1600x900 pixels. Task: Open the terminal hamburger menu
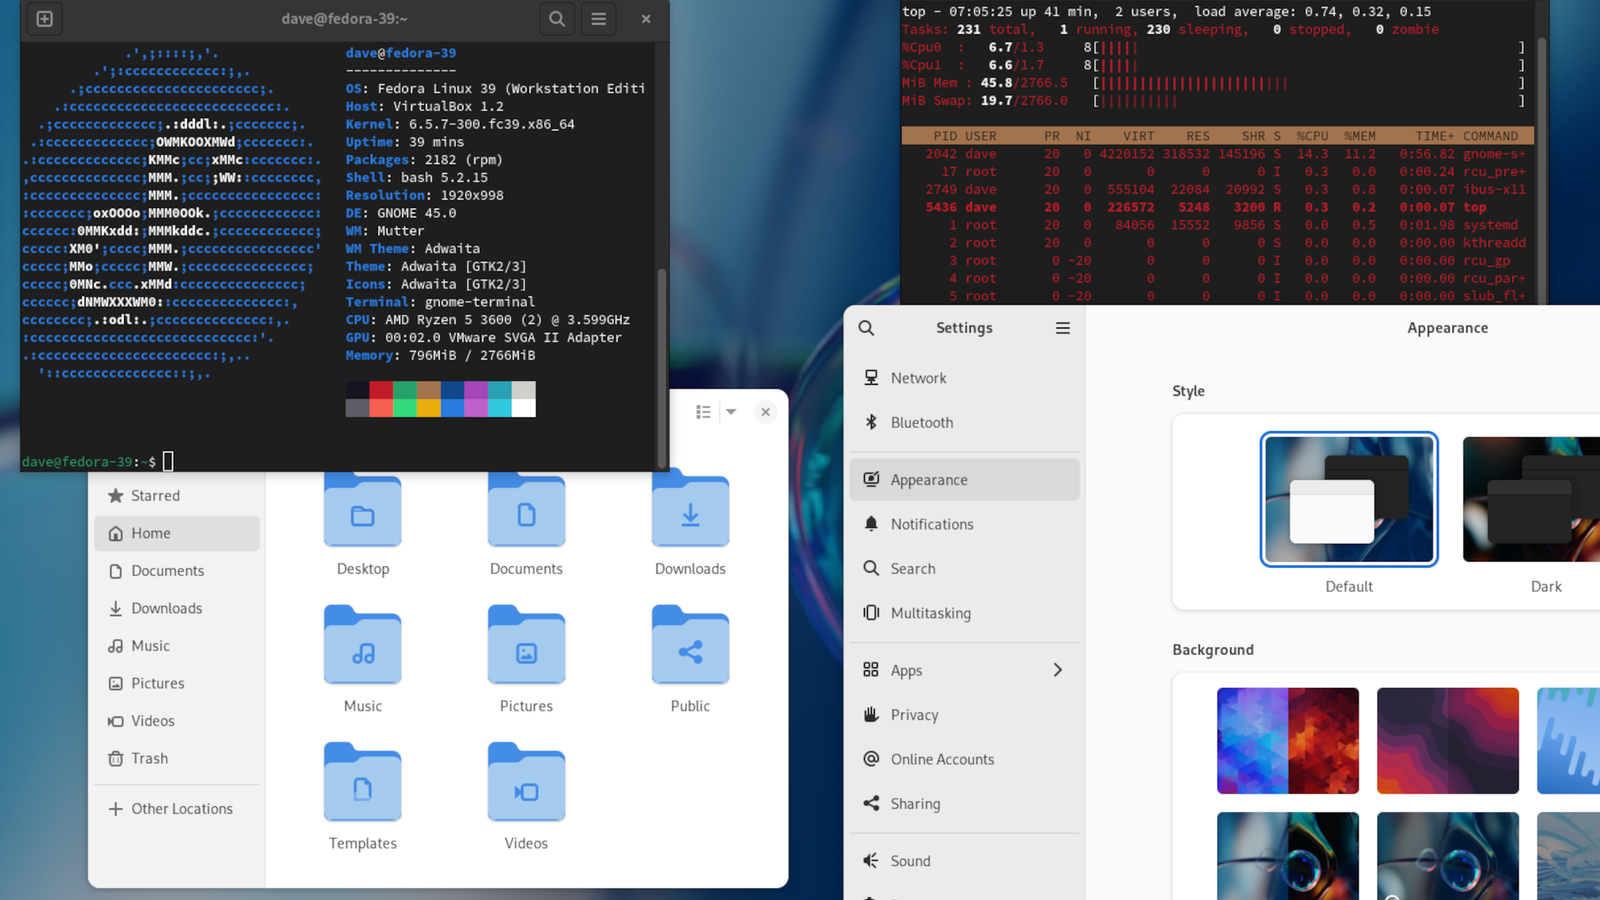pos(598,19)
